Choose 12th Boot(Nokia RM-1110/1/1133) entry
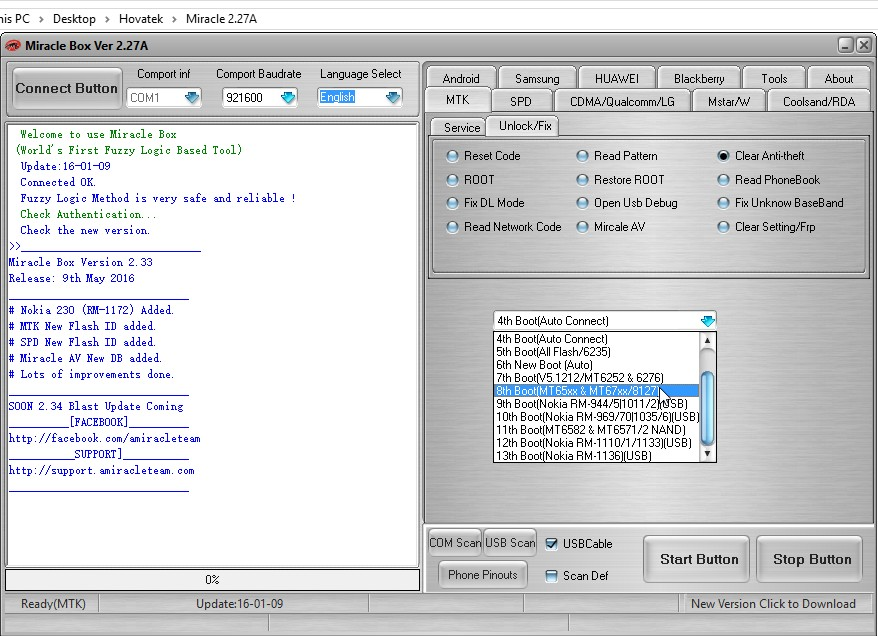 pyautogui.click(x=597, y=443)
